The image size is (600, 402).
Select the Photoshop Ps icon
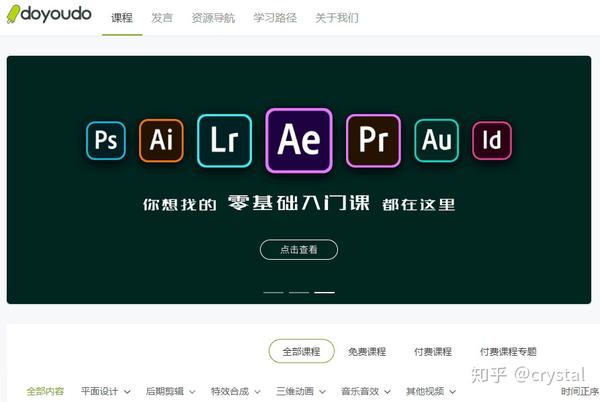pos(106,140)
